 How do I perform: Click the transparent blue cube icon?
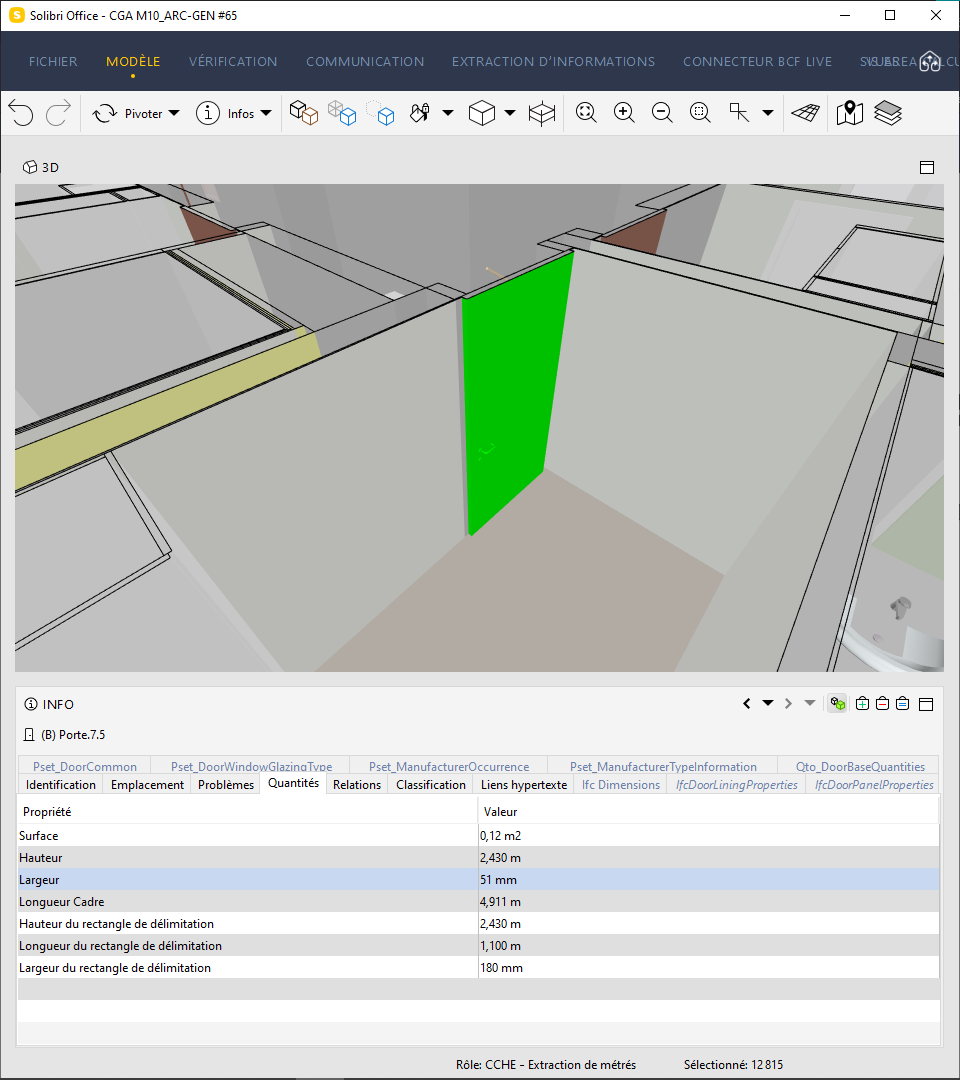[x=342, y=113]
